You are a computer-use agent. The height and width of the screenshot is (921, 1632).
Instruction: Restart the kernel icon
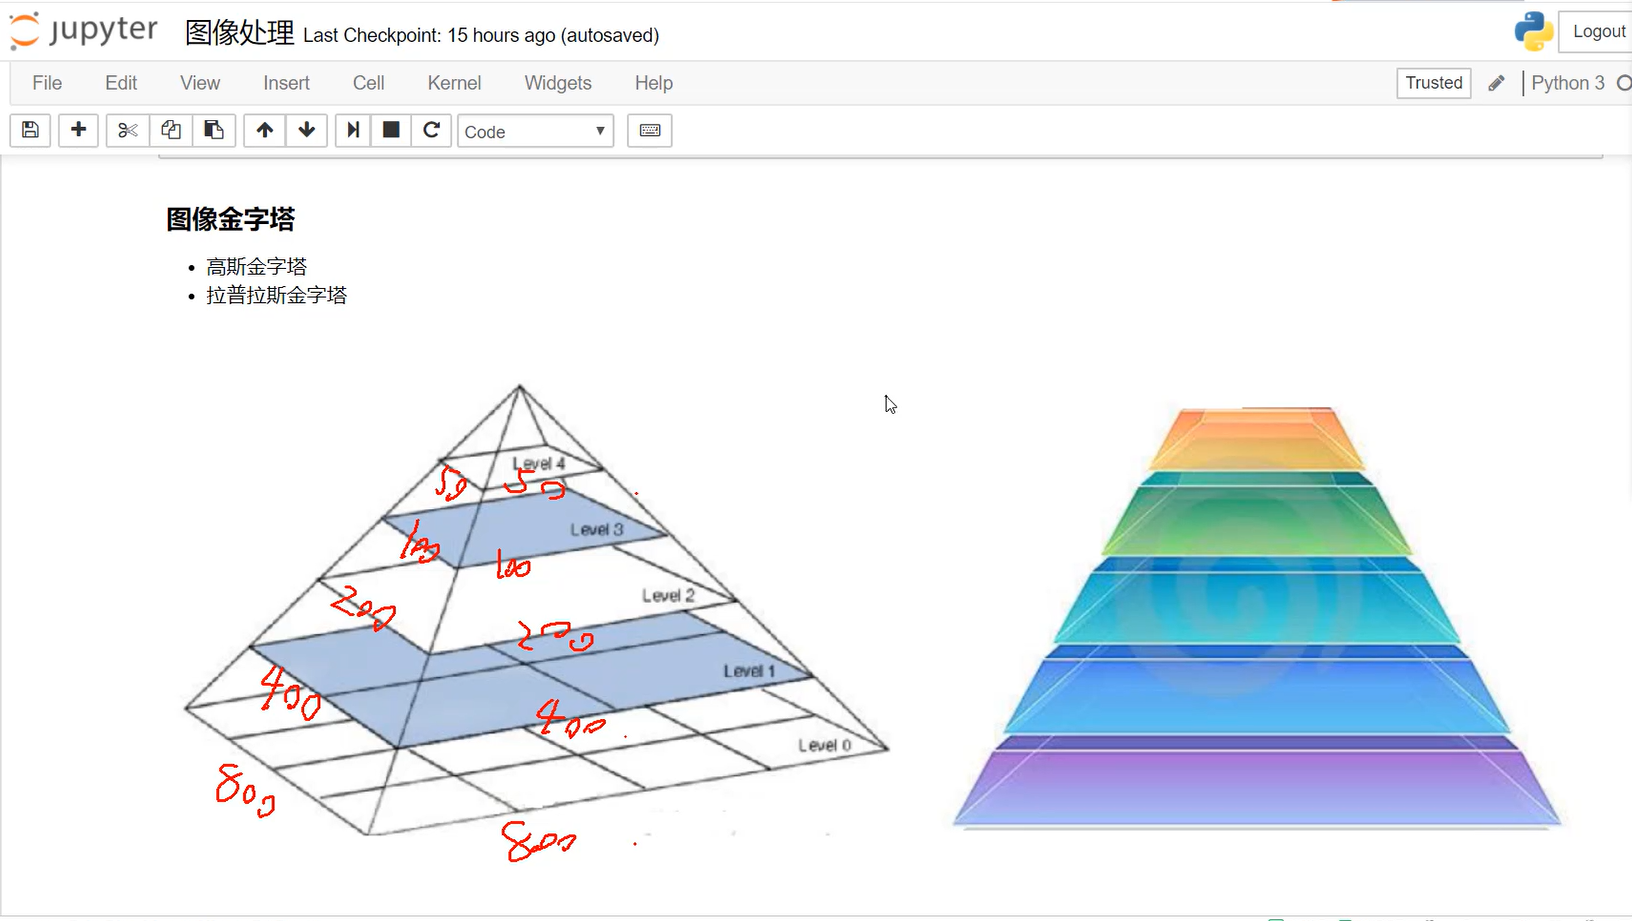(x=431, y=130)
